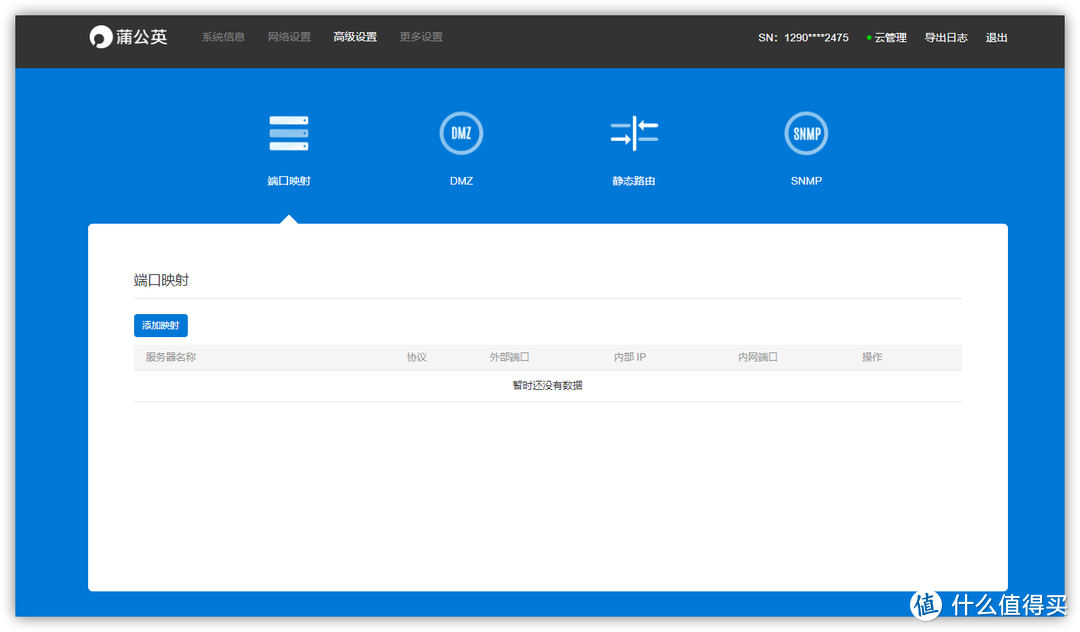Open the 更多设置 menu
Image resolution: width=1080 pixels, height=632 pixels.
coord(421,38)
